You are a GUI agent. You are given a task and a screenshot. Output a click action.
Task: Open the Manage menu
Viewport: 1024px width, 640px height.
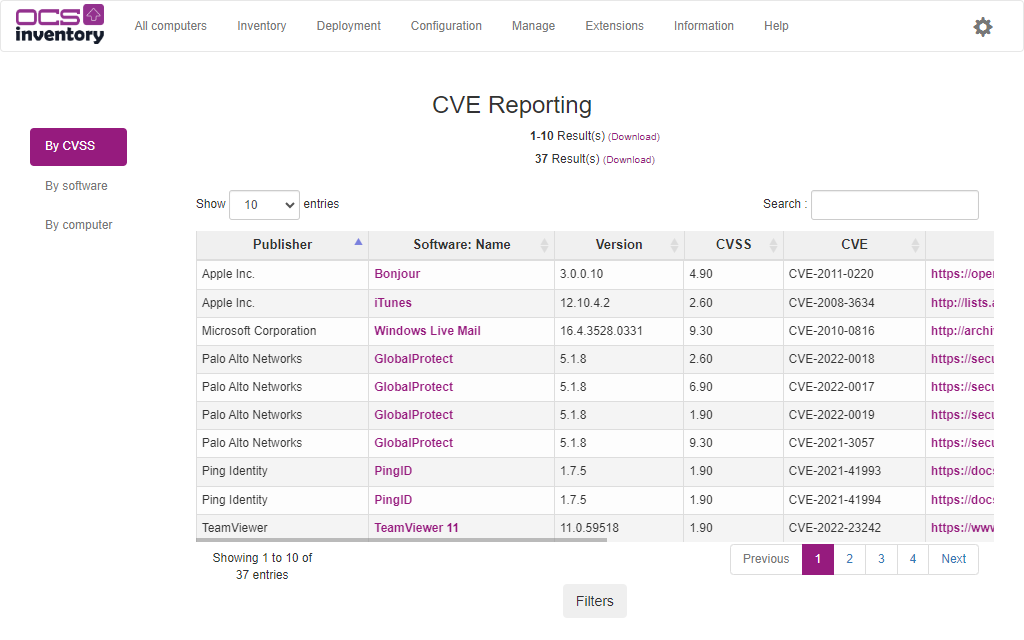(533, 26)
